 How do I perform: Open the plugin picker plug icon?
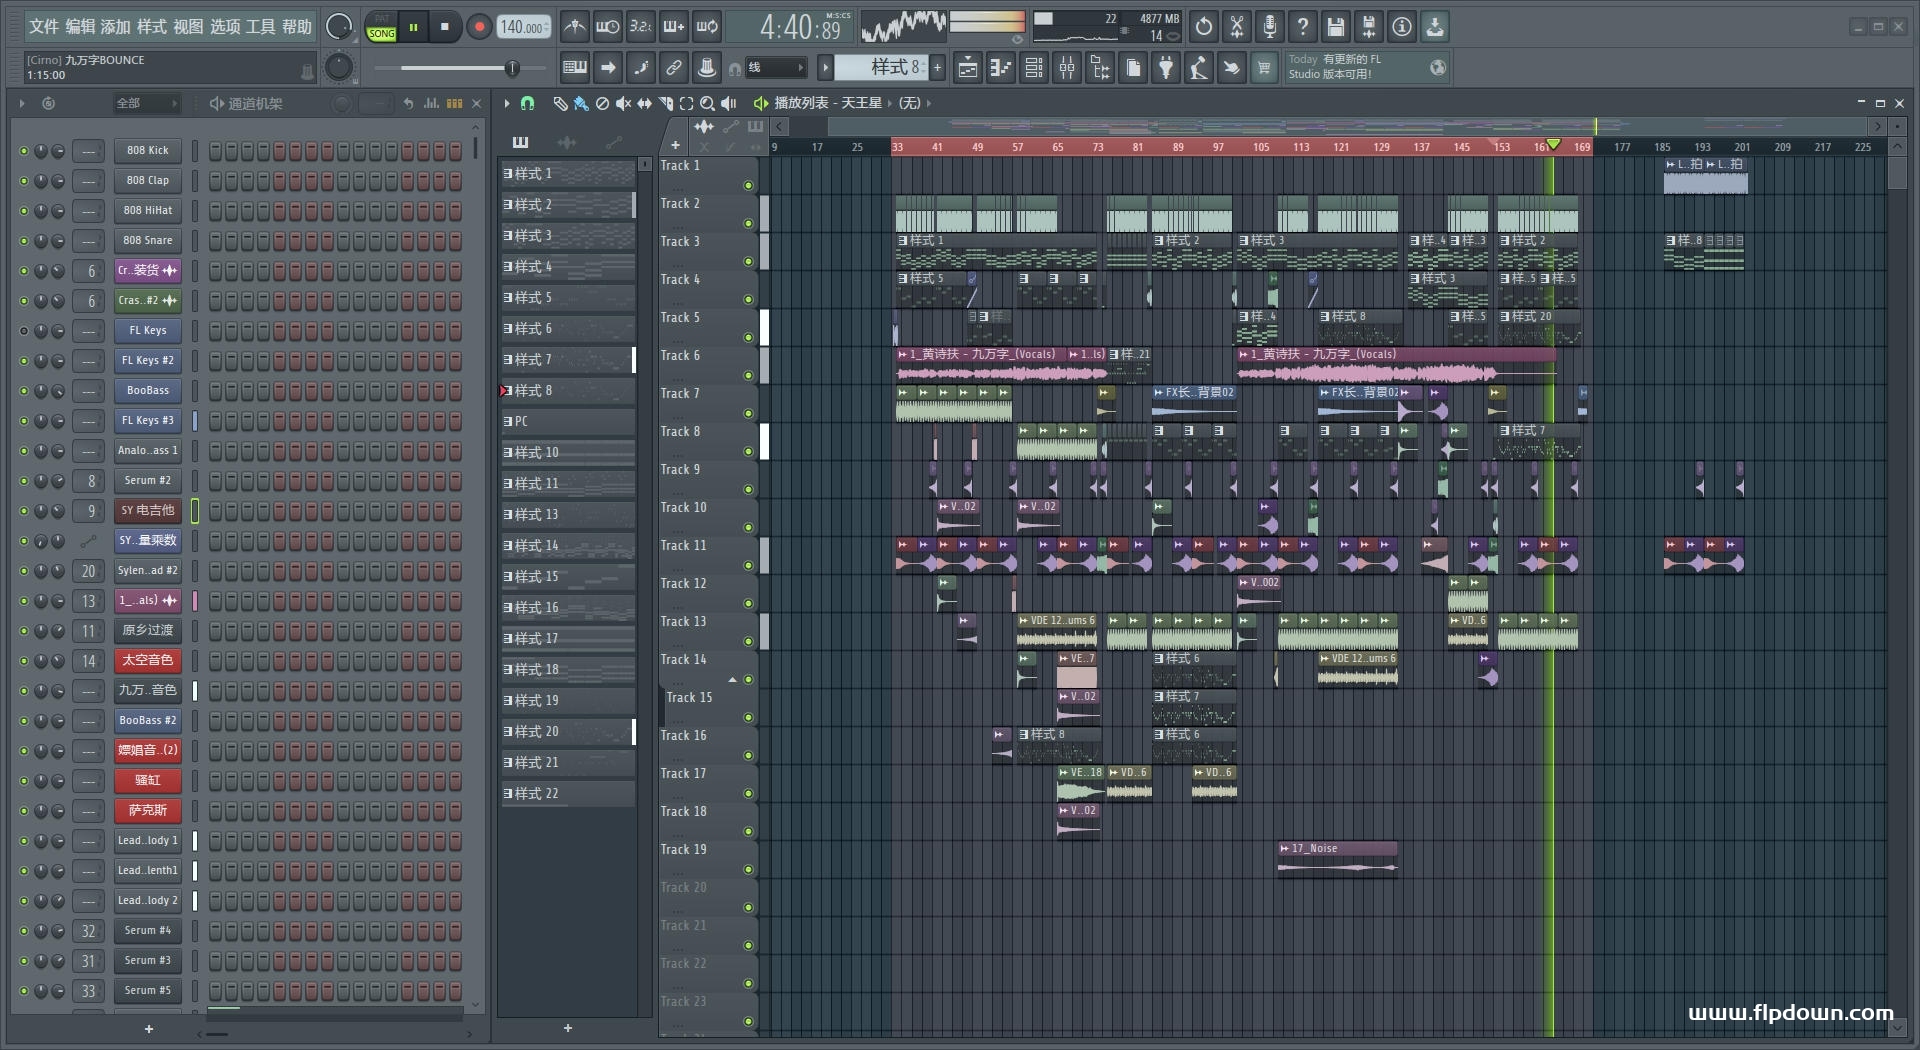pyautogui.click(x=1166, y=68)
